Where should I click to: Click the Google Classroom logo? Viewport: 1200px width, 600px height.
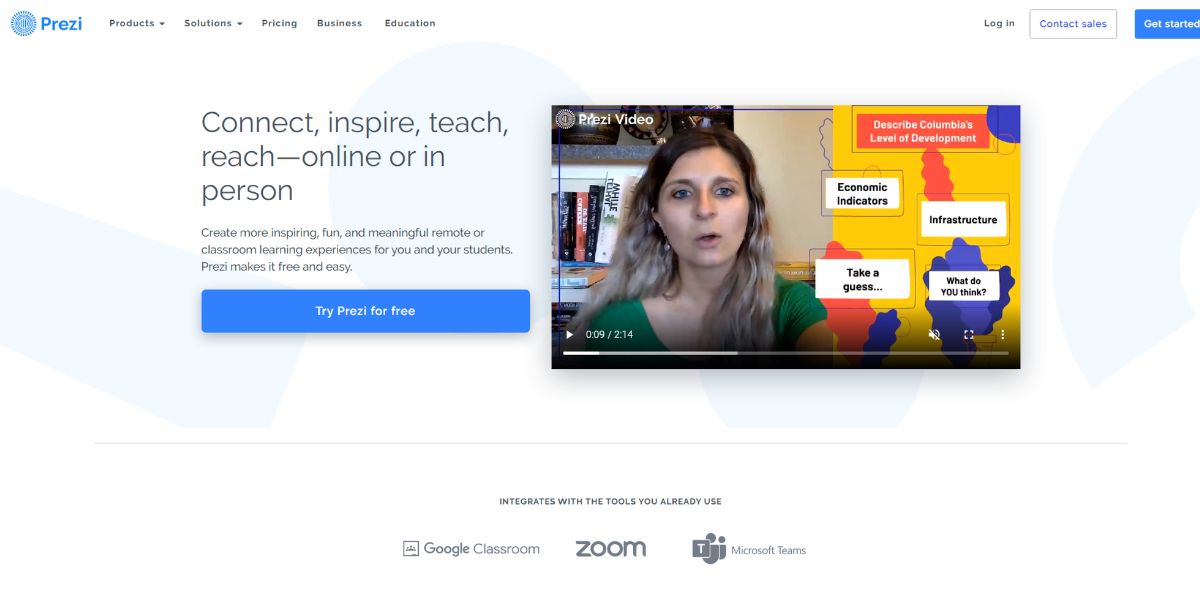[x=471, y=549]
